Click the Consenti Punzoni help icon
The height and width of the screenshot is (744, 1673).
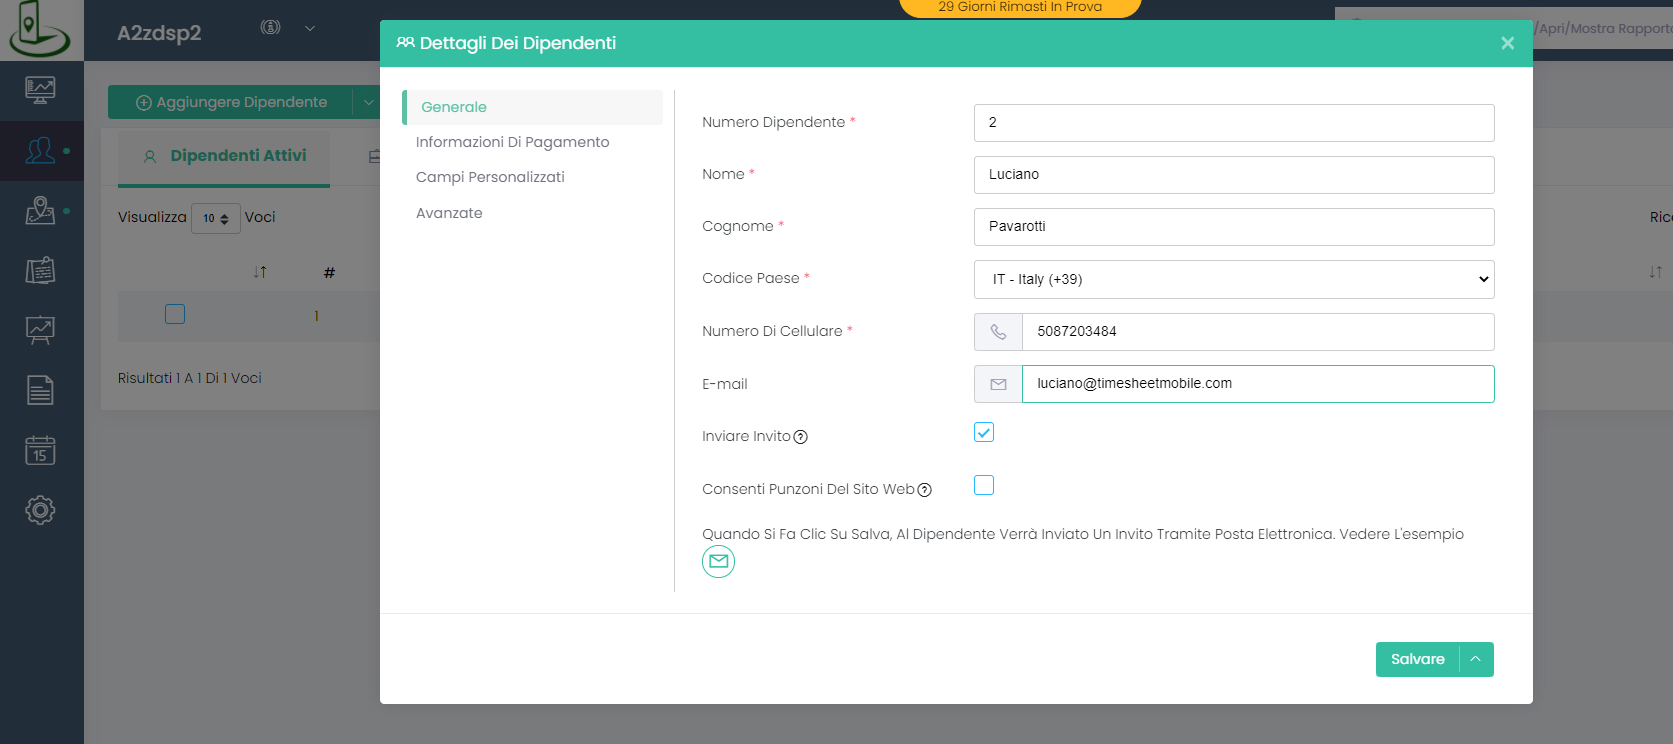pos(924,490)
